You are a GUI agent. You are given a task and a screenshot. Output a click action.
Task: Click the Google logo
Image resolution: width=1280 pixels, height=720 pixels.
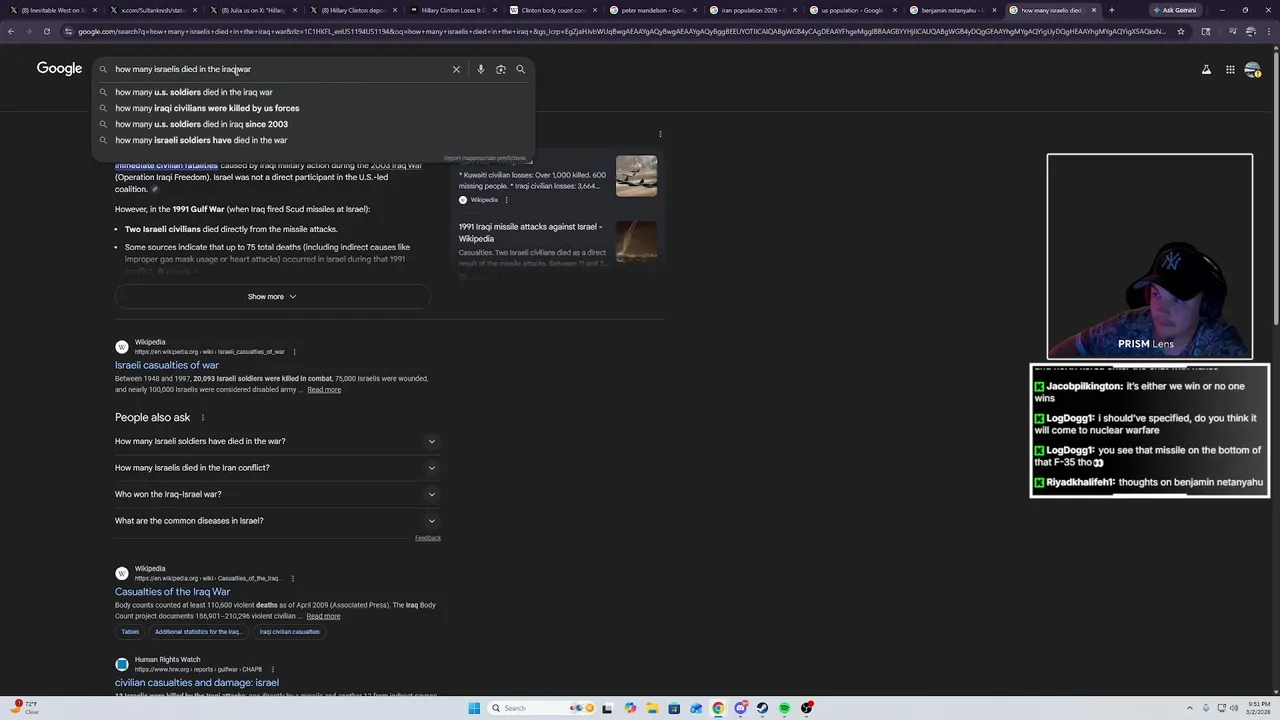[59, 68]
